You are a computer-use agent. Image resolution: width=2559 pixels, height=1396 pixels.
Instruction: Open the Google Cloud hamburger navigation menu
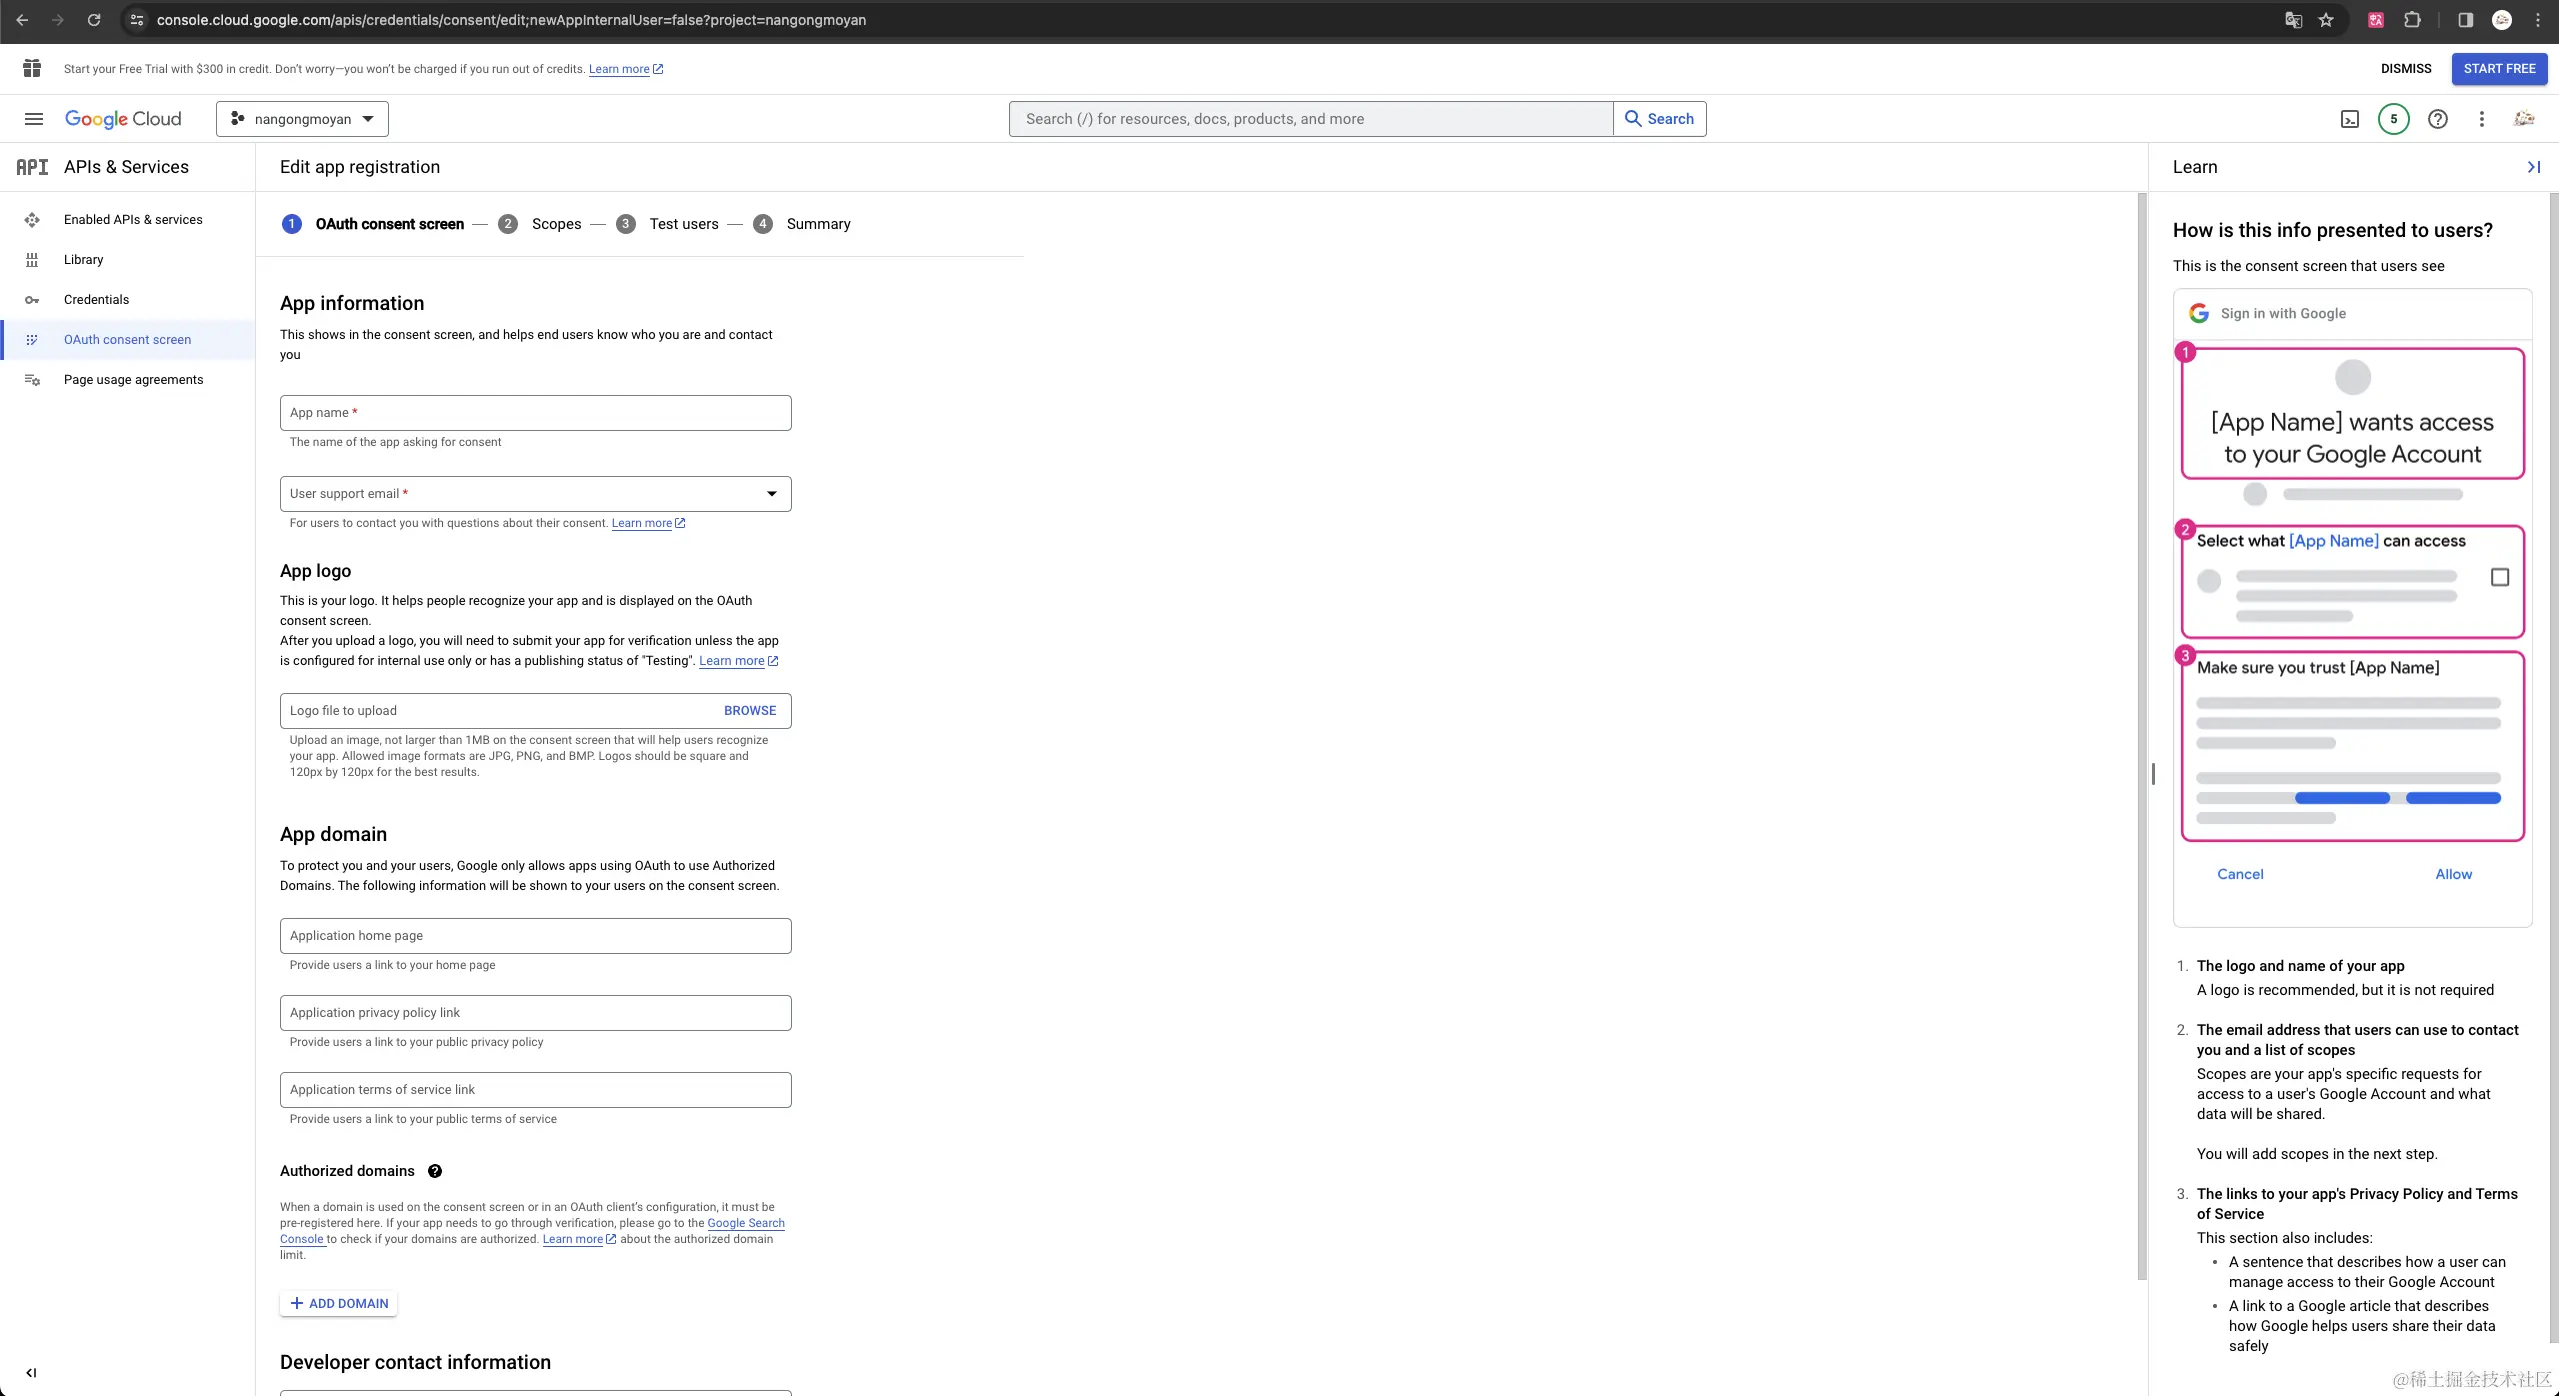click(34, 119)
